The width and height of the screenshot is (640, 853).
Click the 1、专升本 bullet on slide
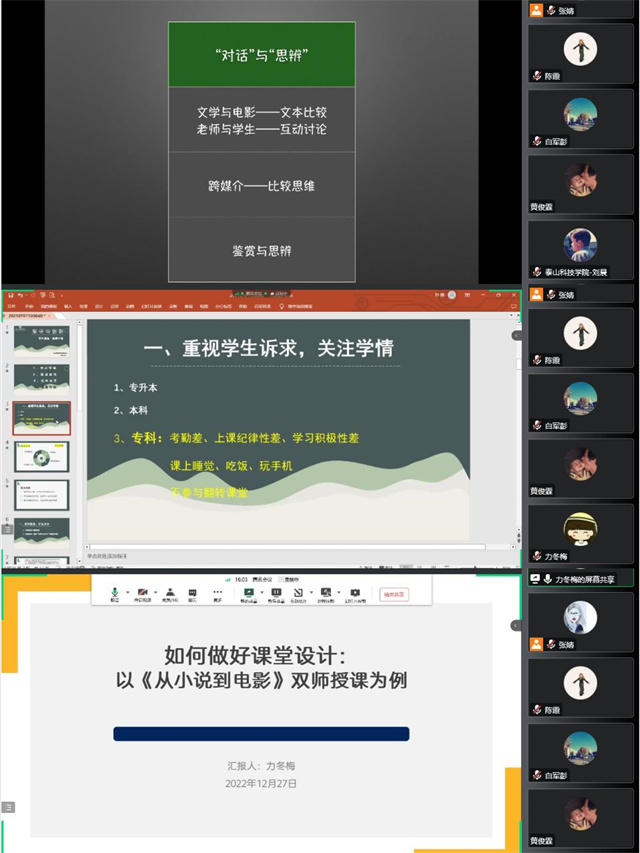[136, 387]
